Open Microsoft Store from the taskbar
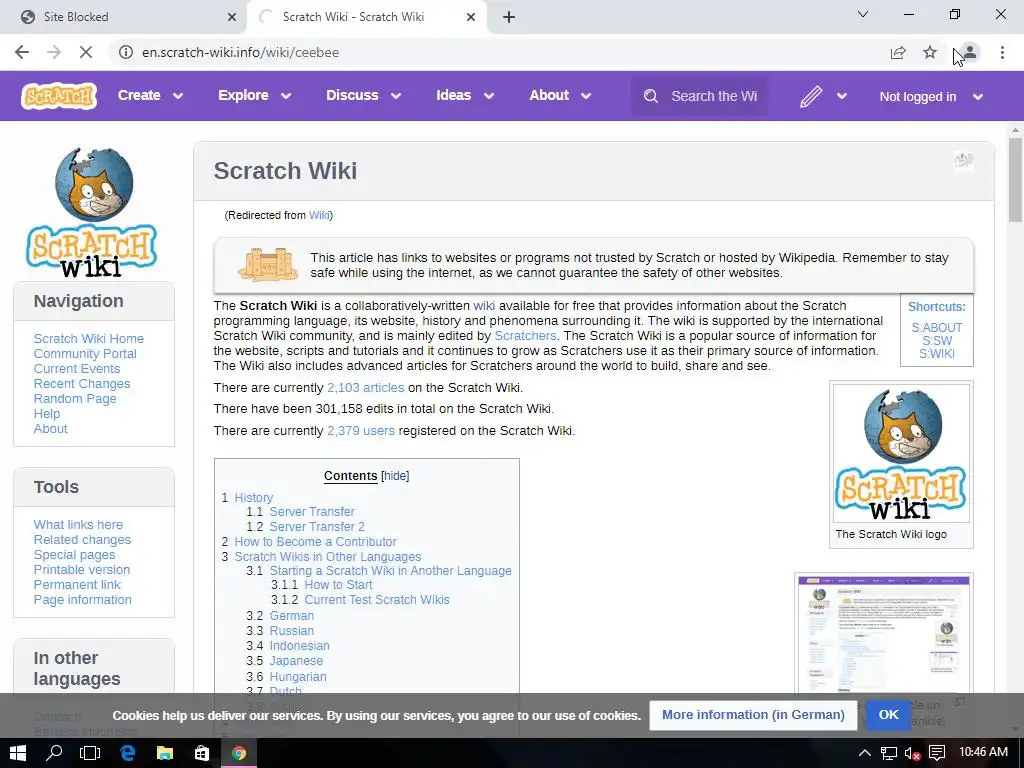The width and height of the screenshot is (1024, 768). (x=202, y=753)
